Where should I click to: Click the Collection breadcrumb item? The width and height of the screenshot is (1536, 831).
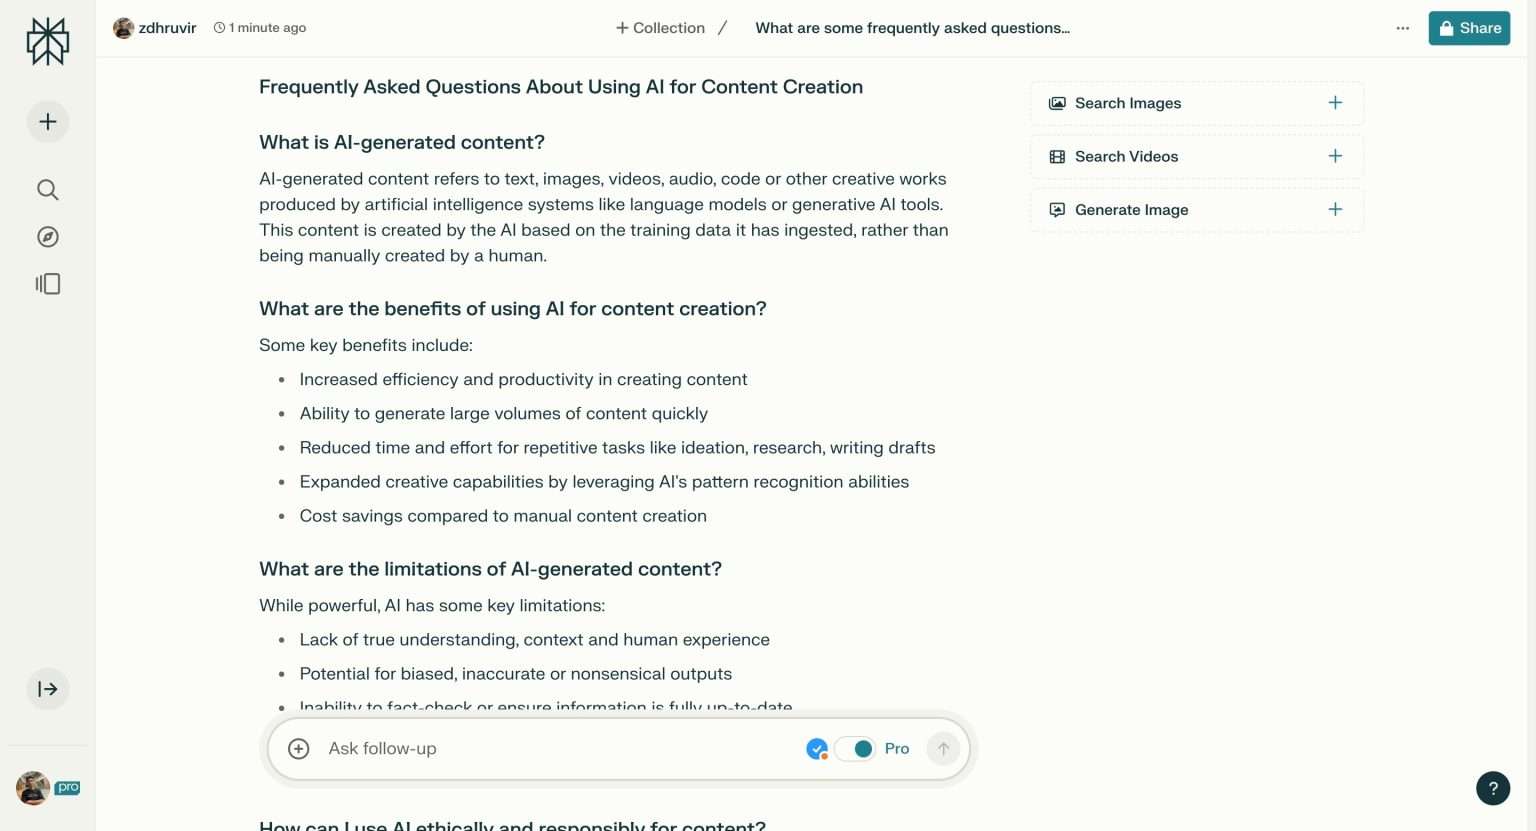point(659,28)
